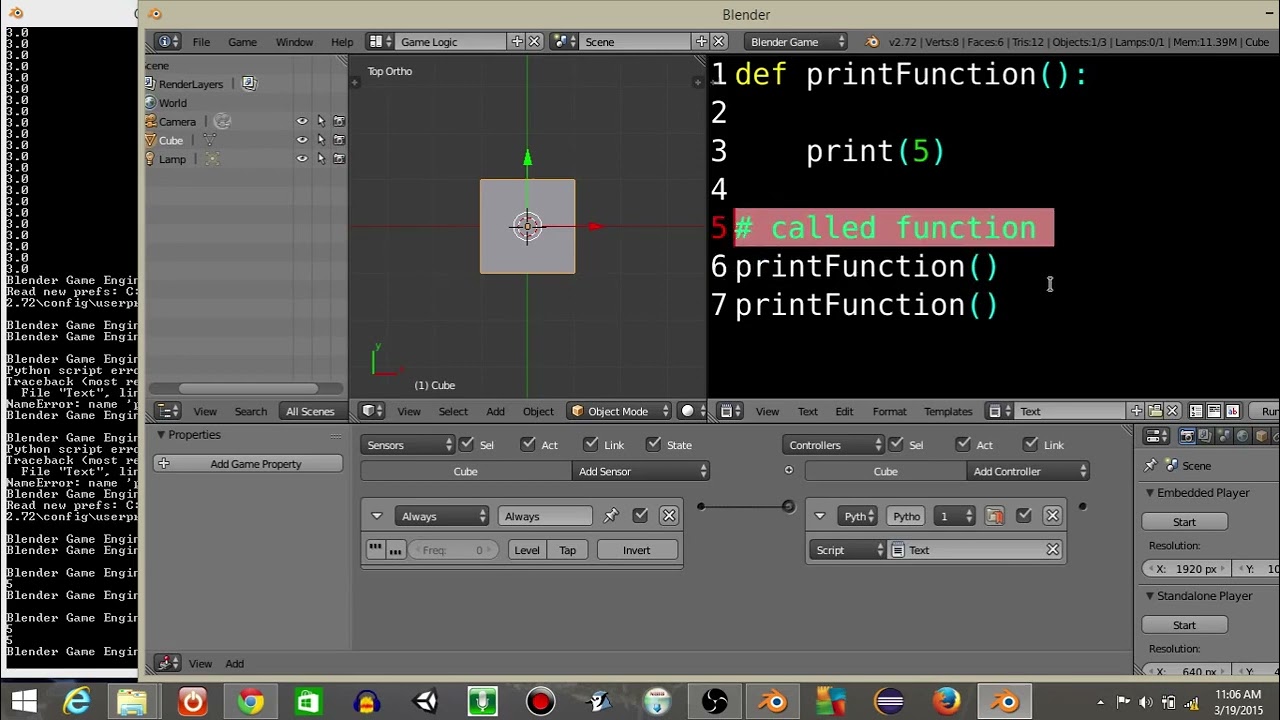The image size is (1280, 720).
Task: Hide Camera using eye icon
Action: [x=302, y=121]
